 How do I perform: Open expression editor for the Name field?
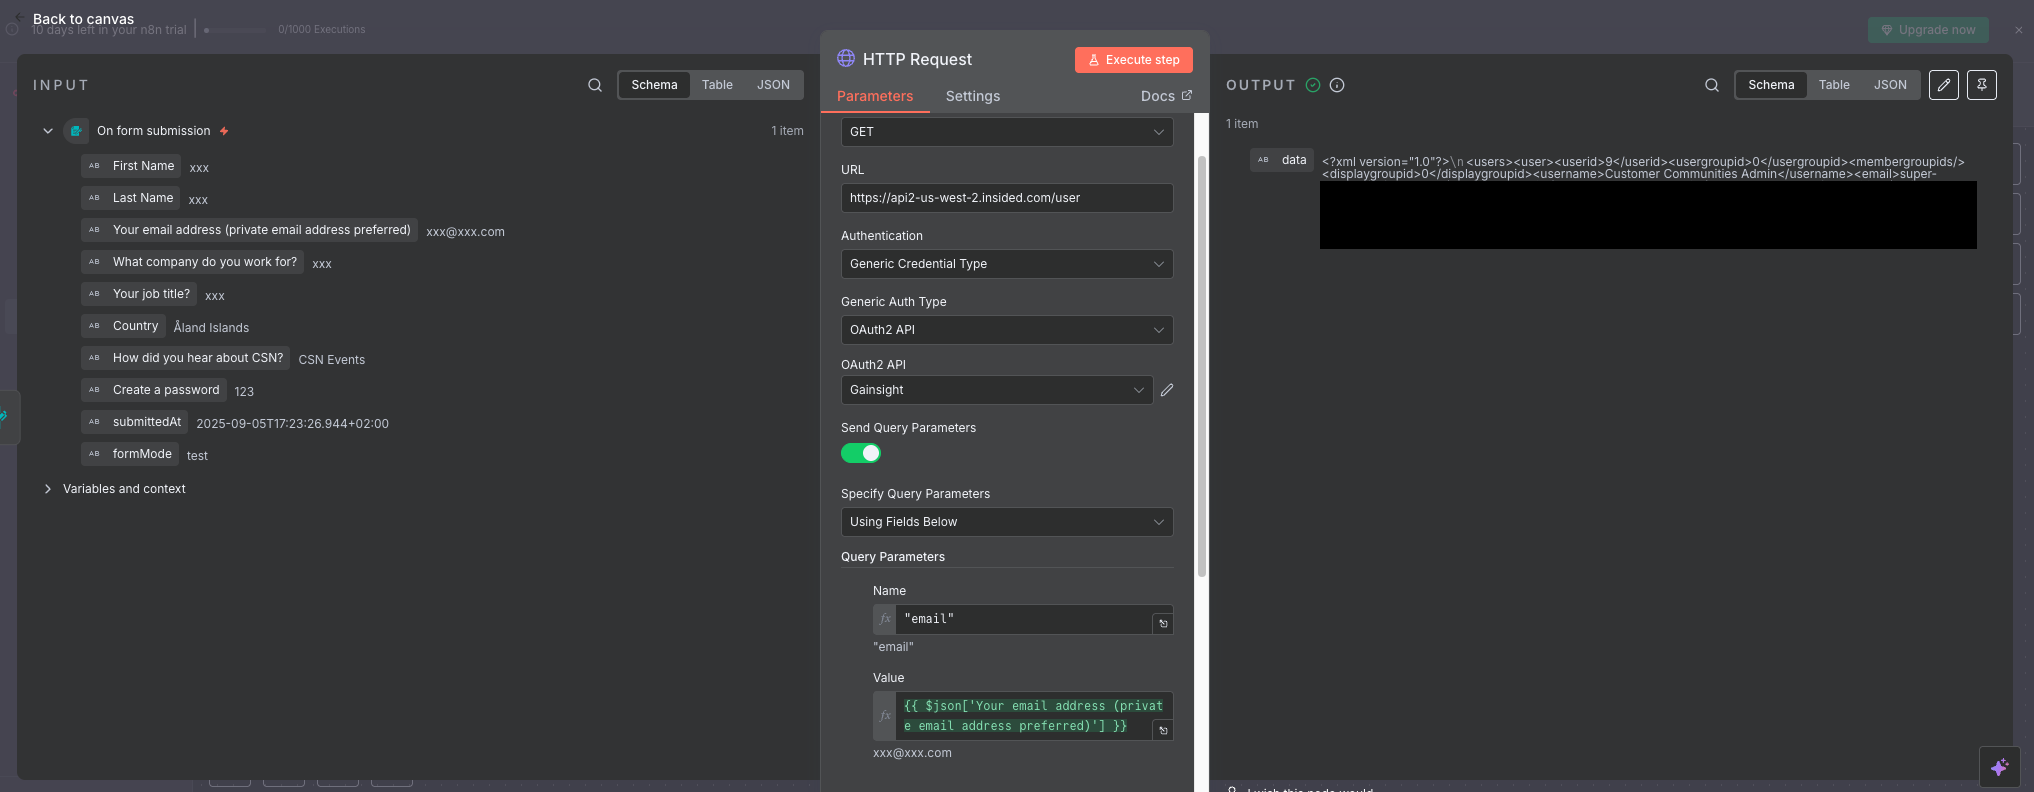tap(1163, 624)
